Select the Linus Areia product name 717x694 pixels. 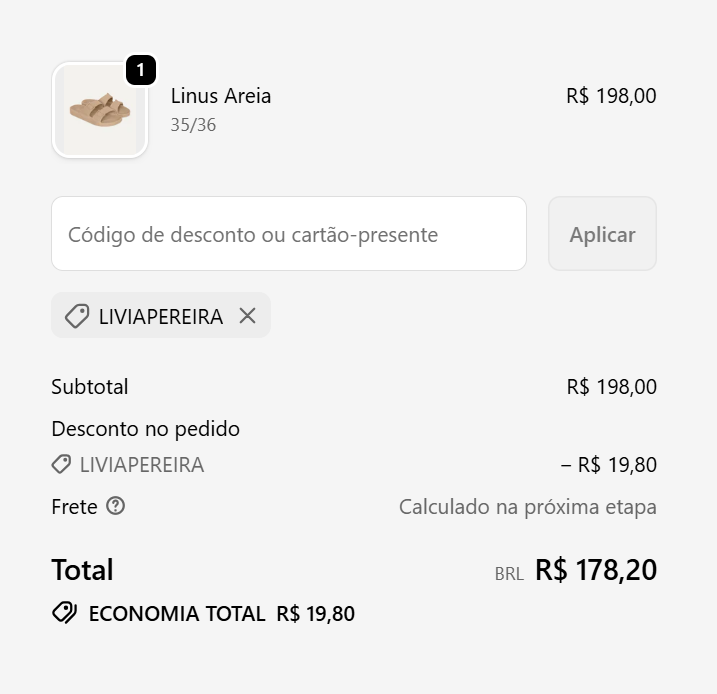coord(221,96)
